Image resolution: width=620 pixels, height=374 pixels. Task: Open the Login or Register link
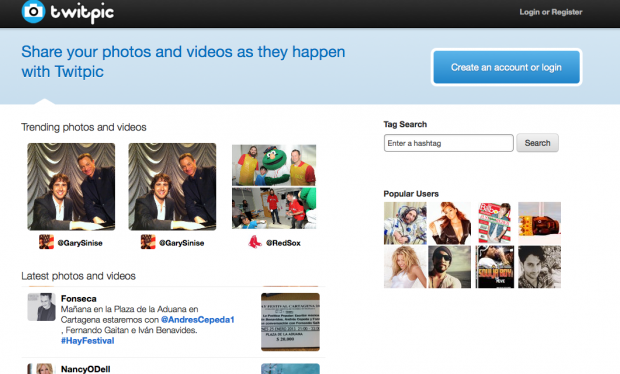pos(551,12)
